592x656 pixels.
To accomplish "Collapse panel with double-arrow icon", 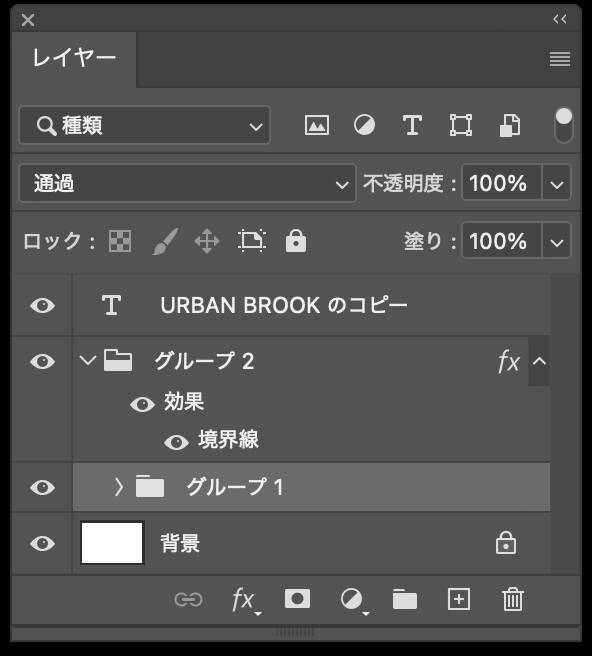I will click(x=560, y=19).
